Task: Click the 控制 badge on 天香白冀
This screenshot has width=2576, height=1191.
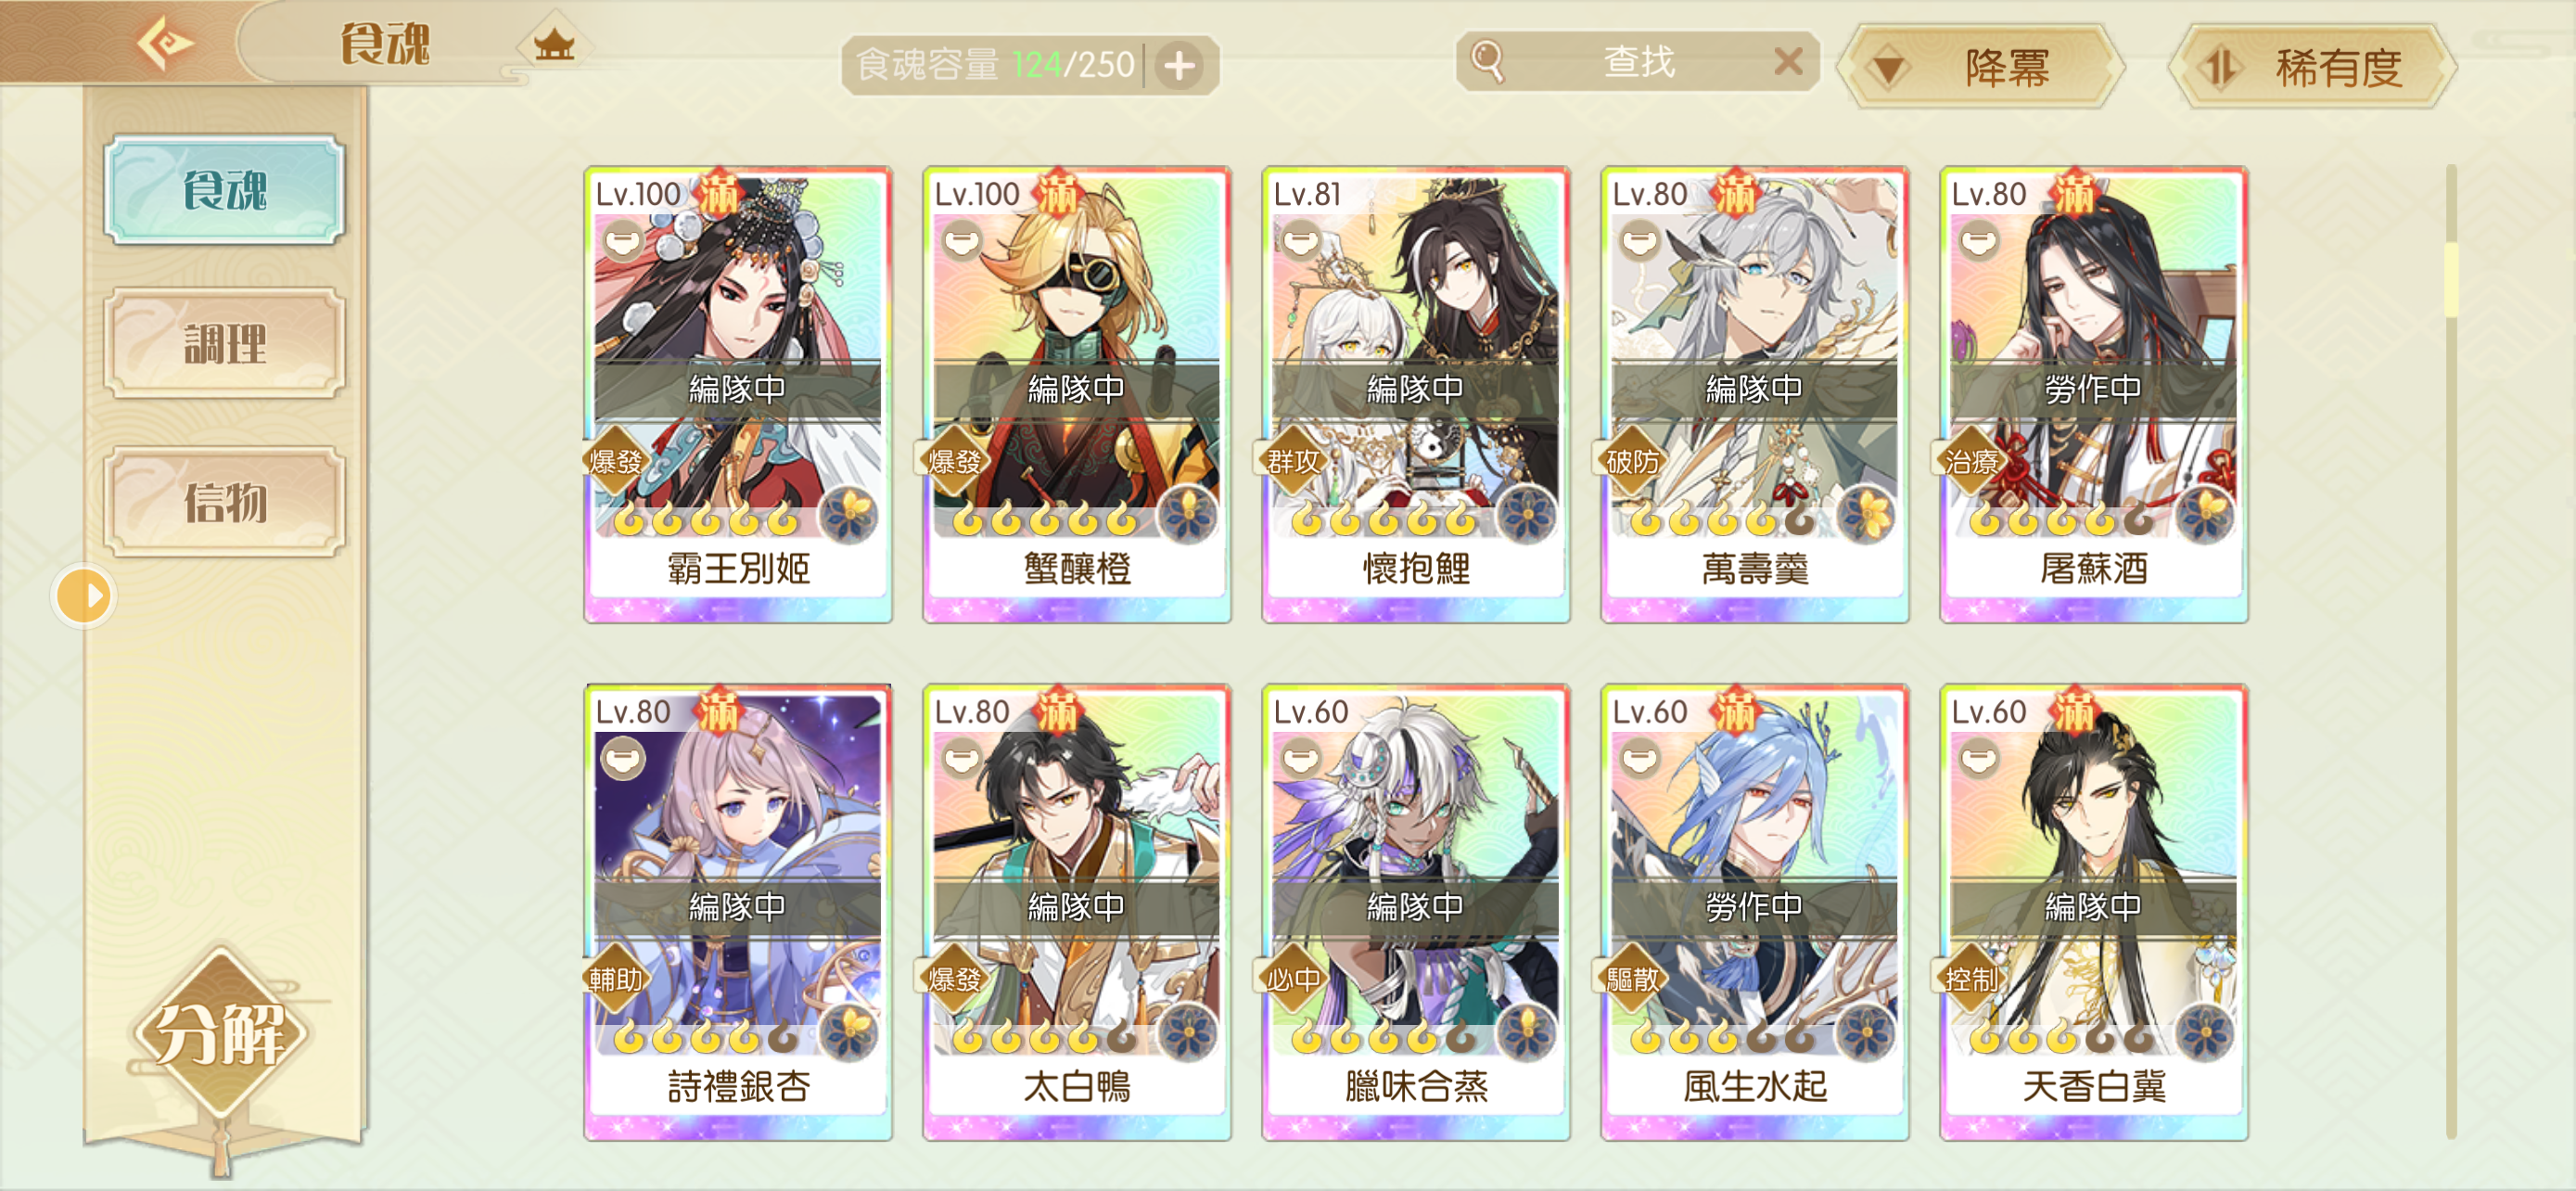Action: [x=1971, y=979]
